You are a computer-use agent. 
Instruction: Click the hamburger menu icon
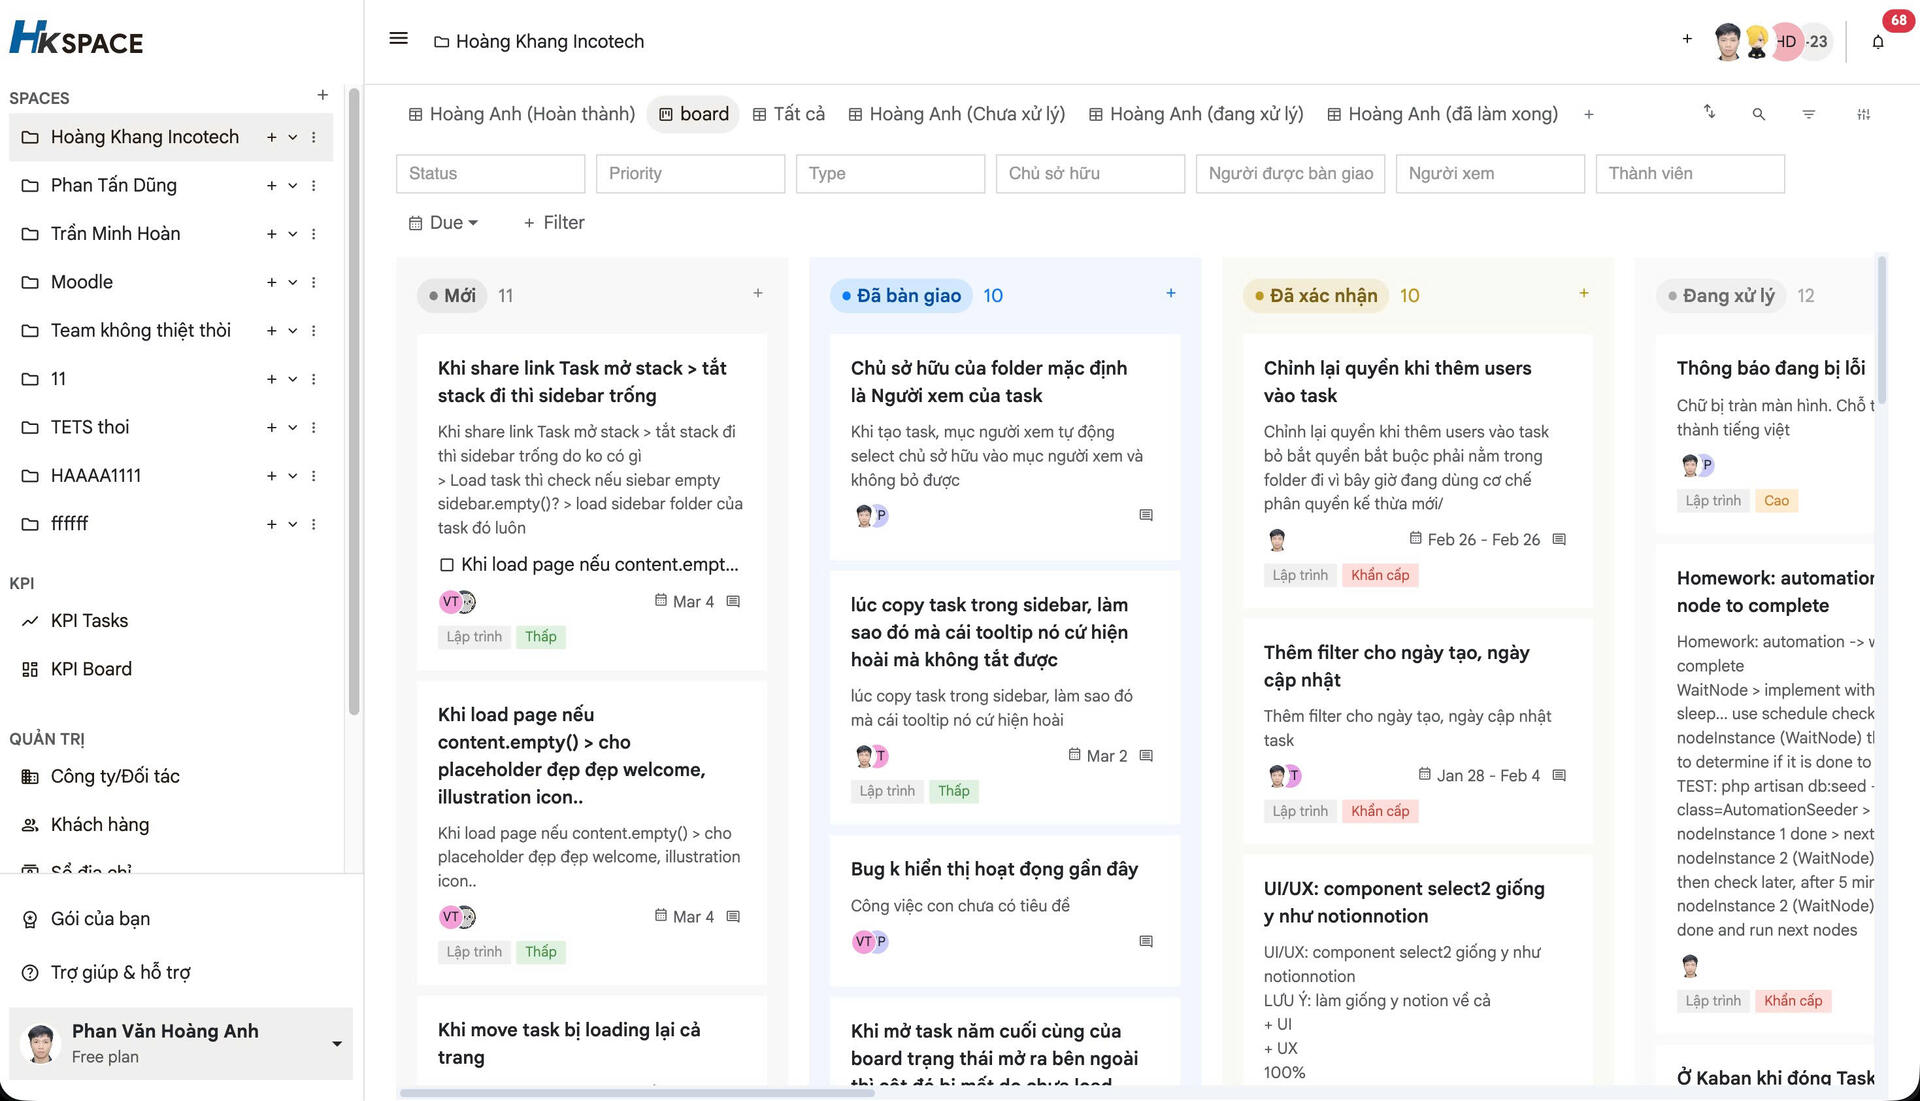click(398, 39)
